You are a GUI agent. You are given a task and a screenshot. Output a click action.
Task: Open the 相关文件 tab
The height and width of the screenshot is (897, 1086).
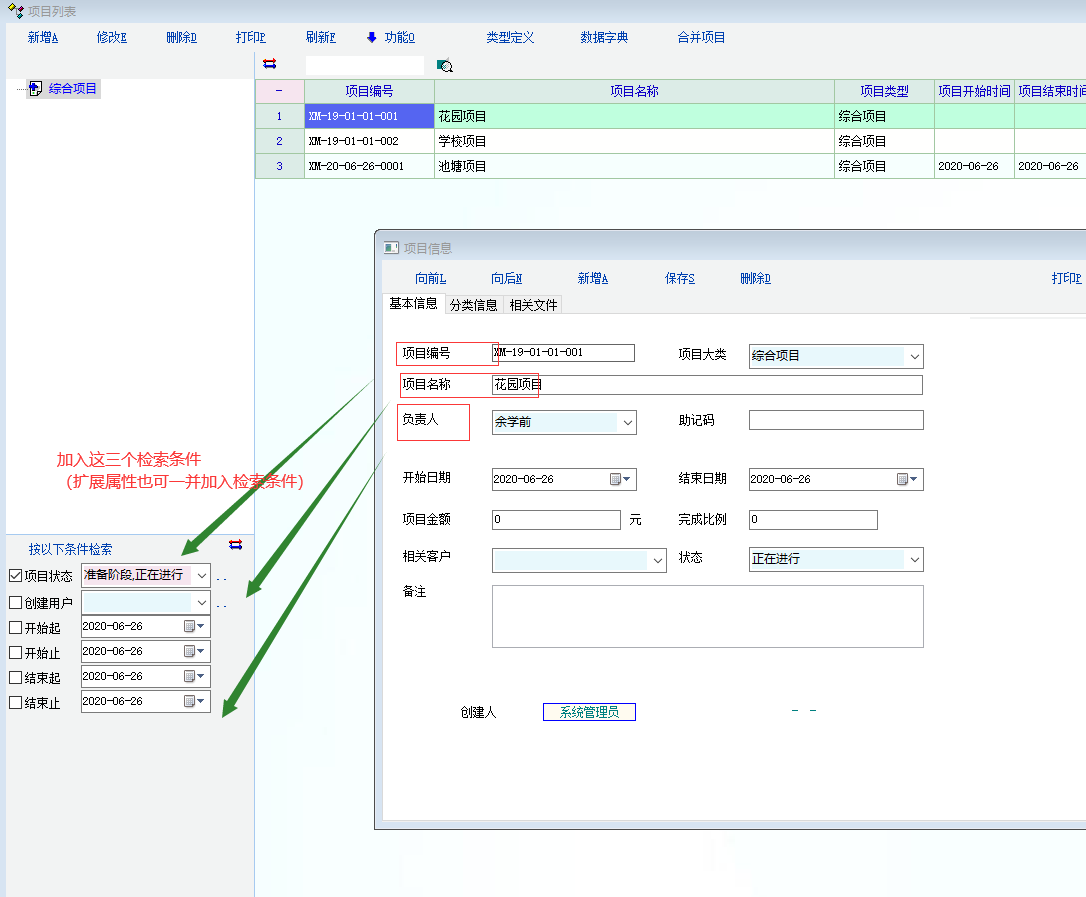pos(533,305)
